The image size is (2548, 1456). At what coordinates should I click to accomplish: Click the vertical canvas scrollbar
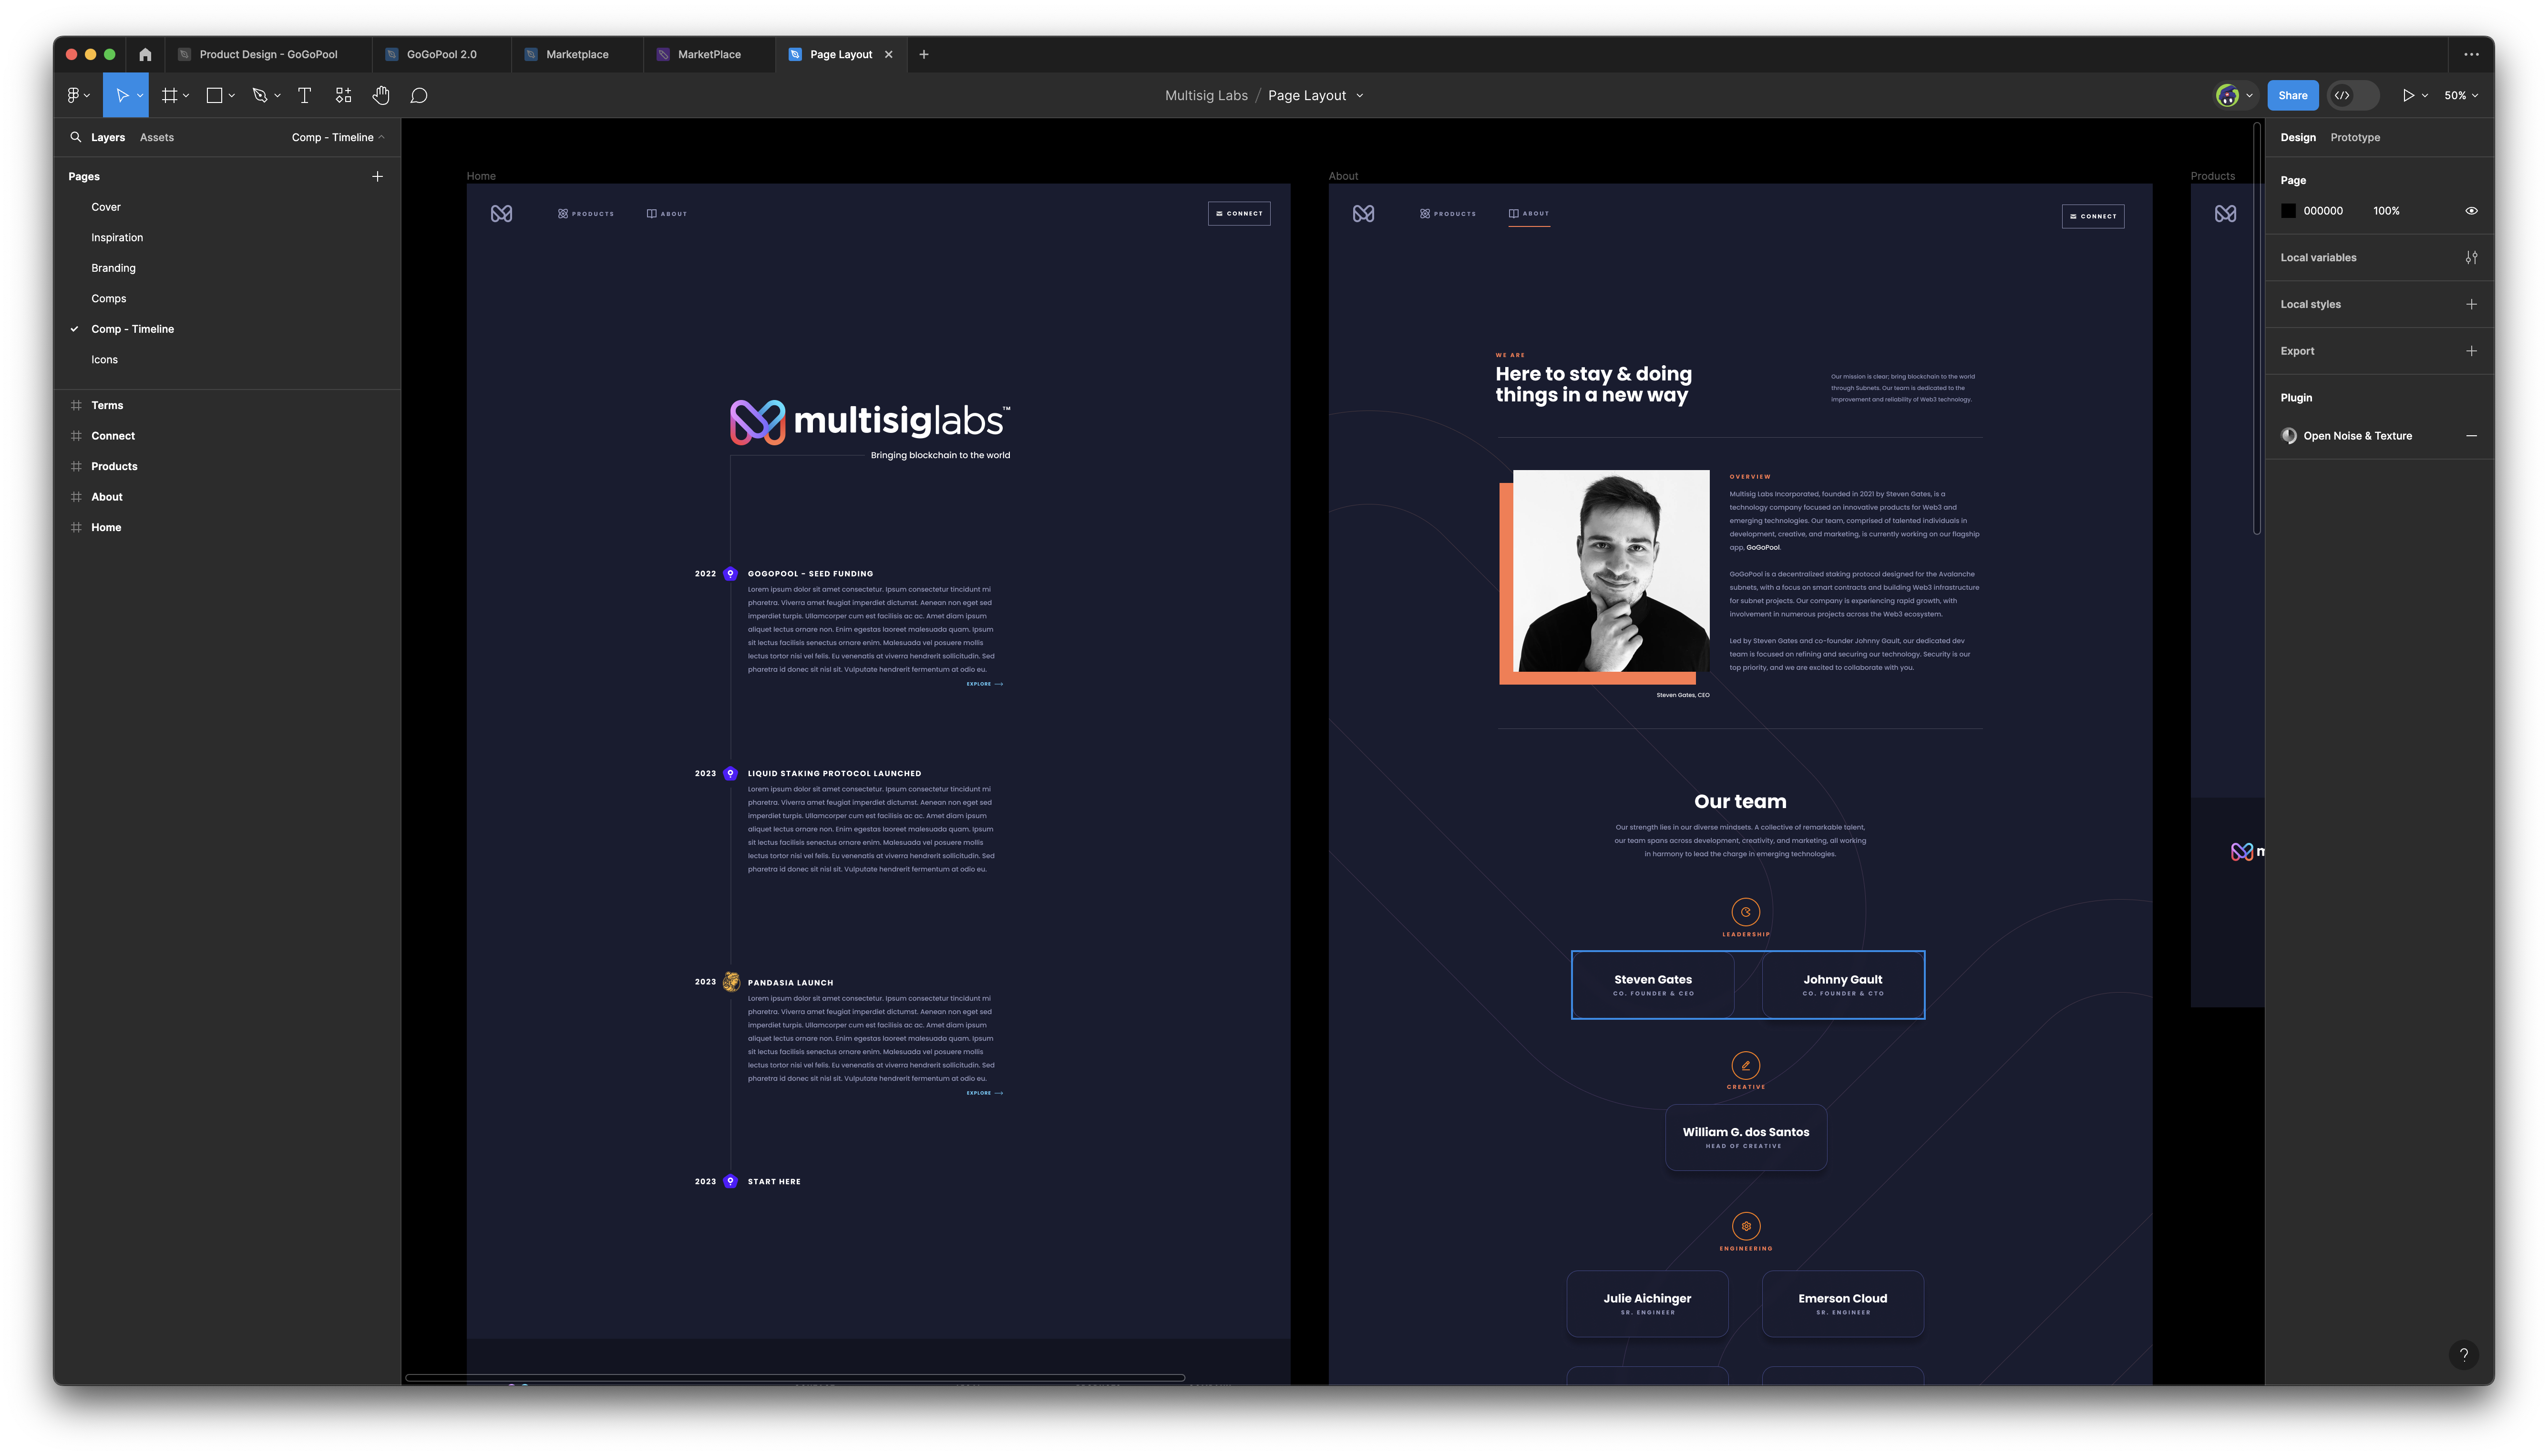pos(2257,328)
